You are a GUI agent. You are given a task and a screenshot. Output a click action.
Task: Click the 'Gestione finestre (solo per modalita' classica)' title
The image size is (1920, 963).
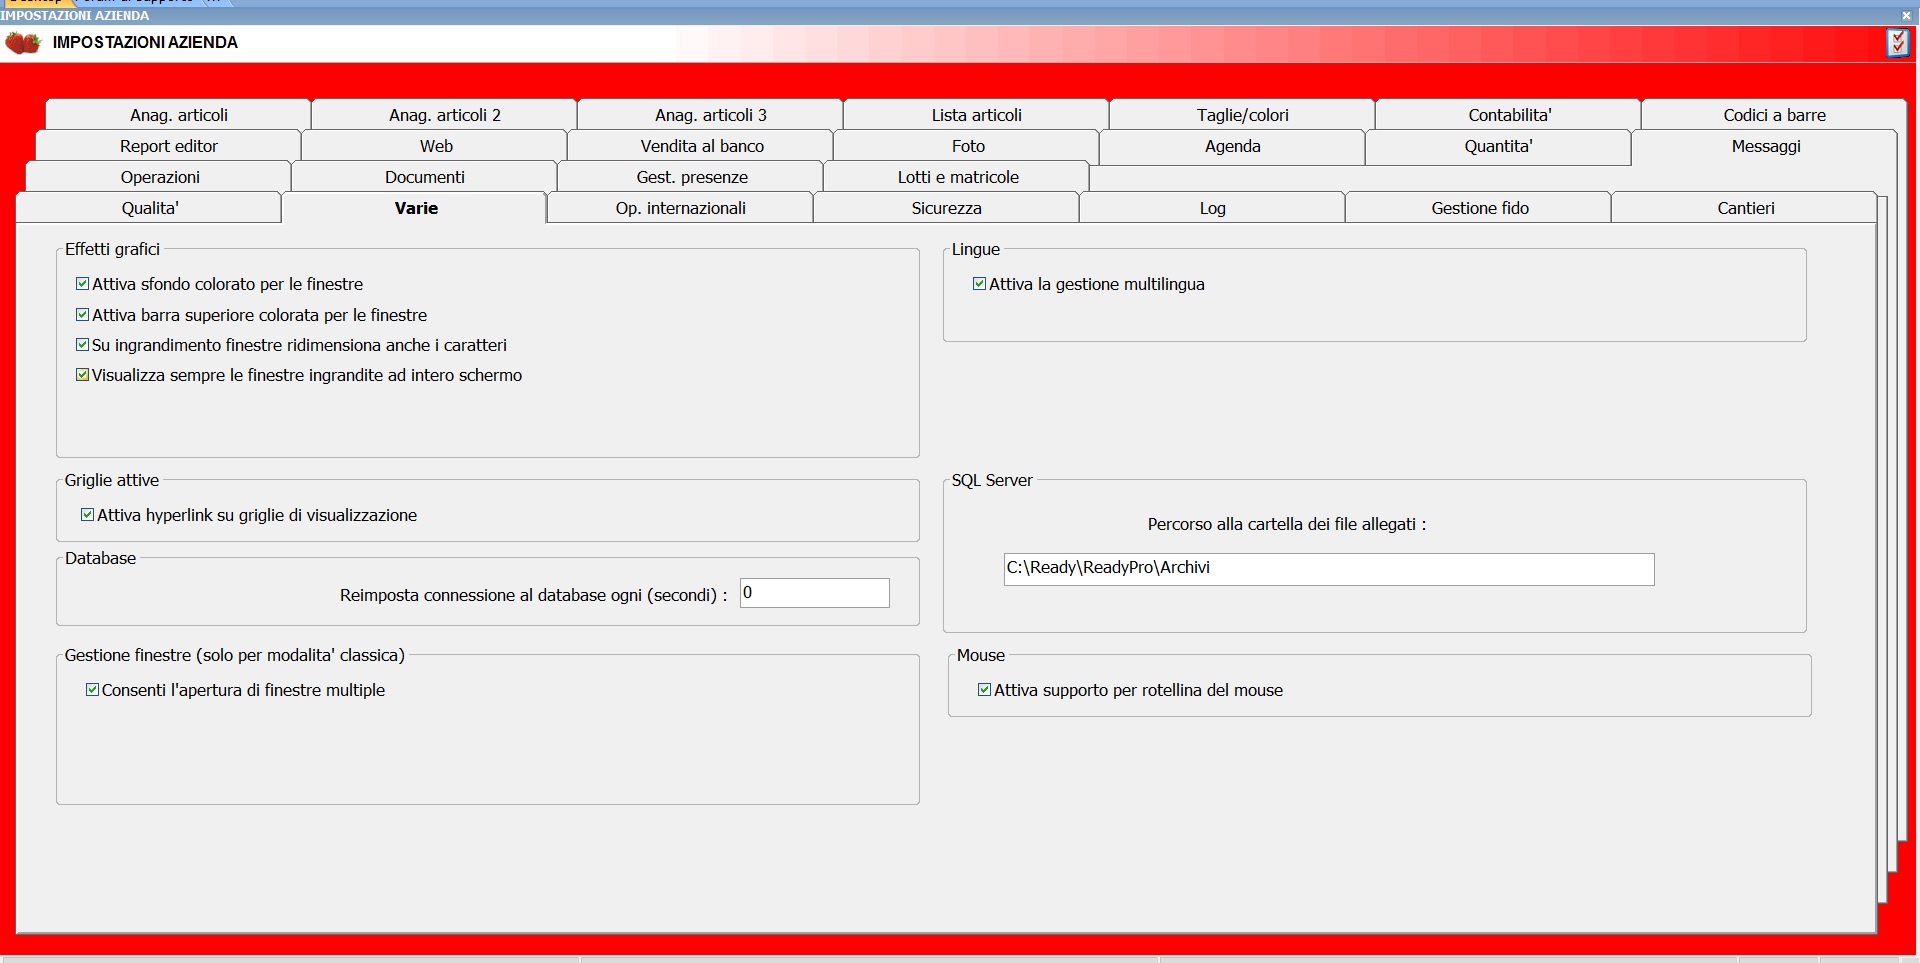(235, 655)
